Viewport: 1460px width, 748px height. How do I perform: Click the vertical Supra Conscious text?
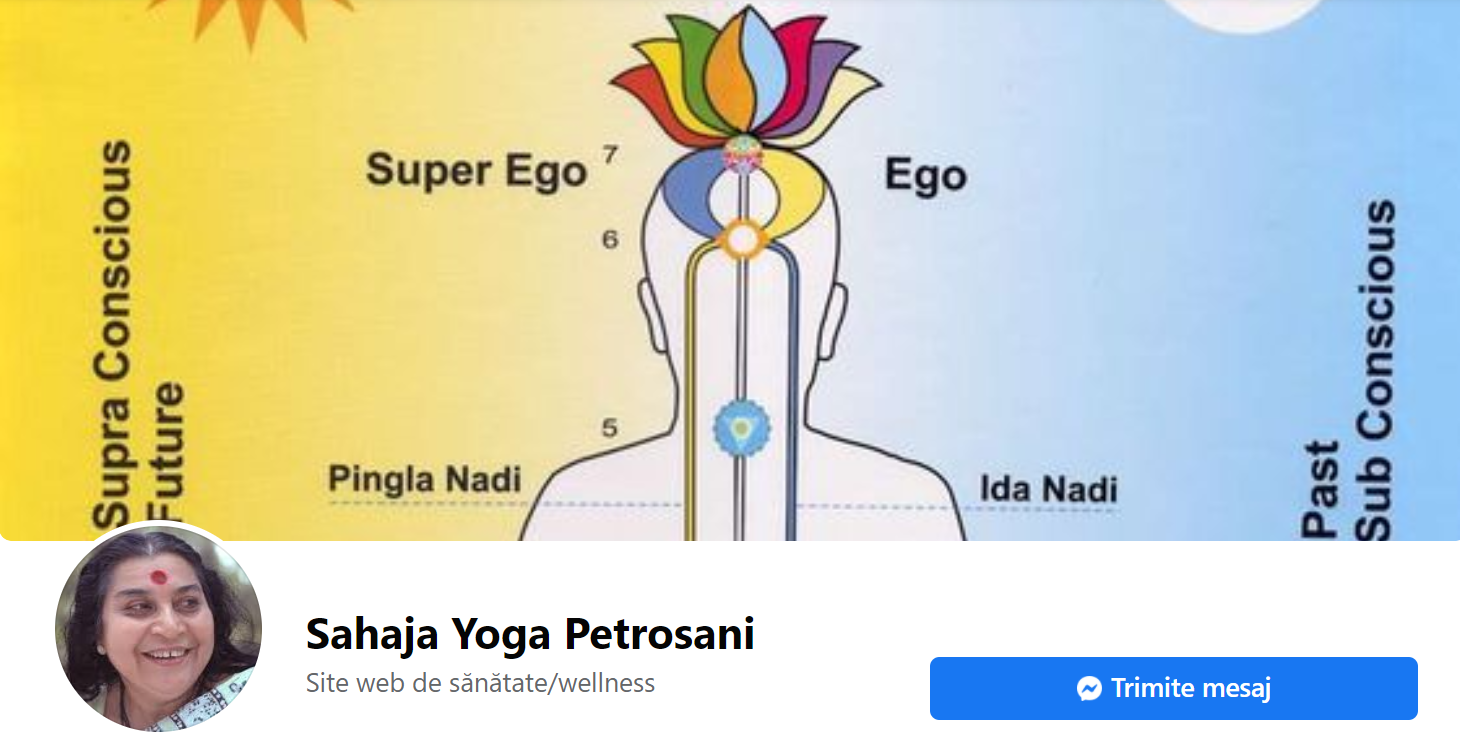point(115,333)
